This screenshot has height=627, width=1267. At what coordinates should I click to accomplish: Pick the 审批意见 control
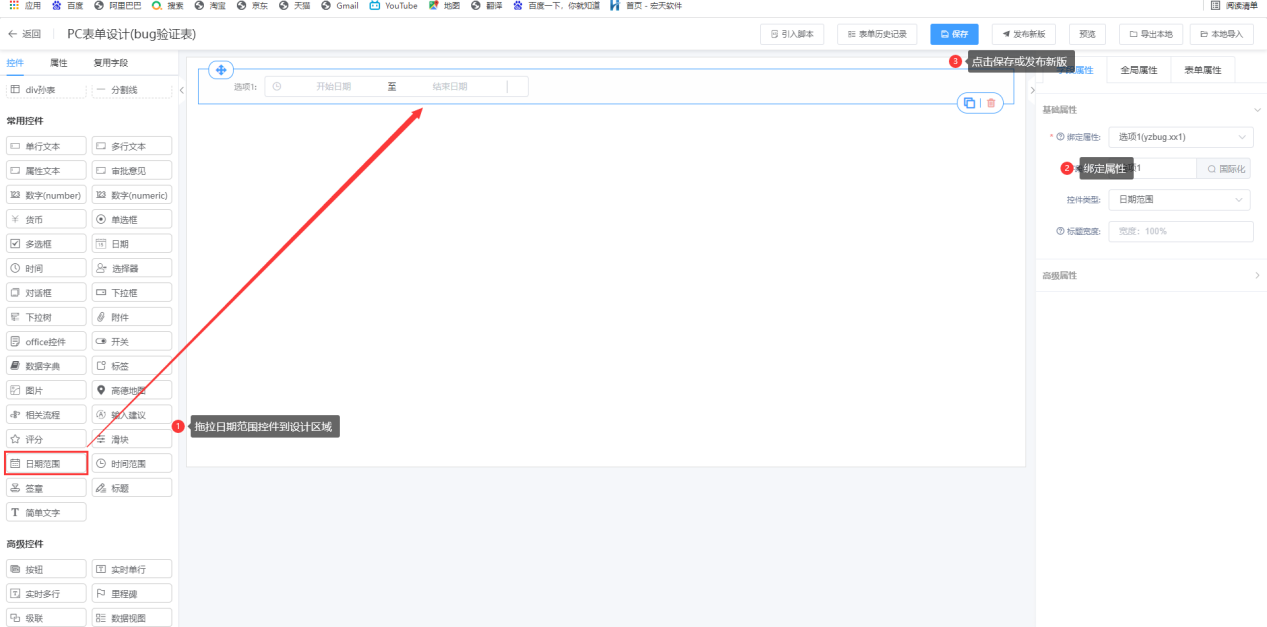point(132,171)
